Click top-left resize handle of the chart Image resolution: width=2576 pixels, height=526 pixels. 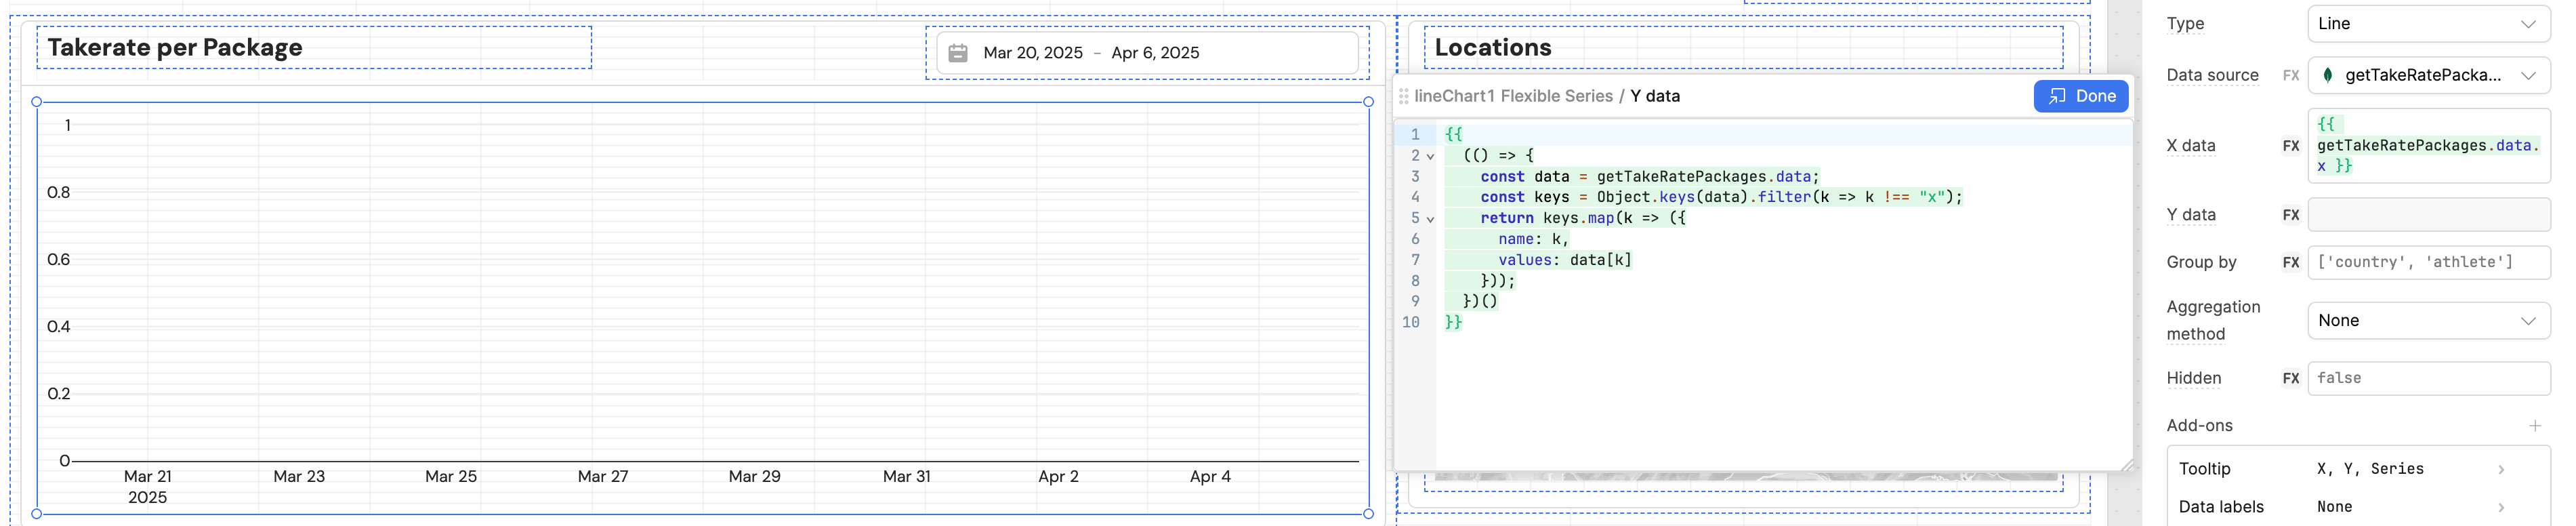pyautogui.click(x=37, y=102)
